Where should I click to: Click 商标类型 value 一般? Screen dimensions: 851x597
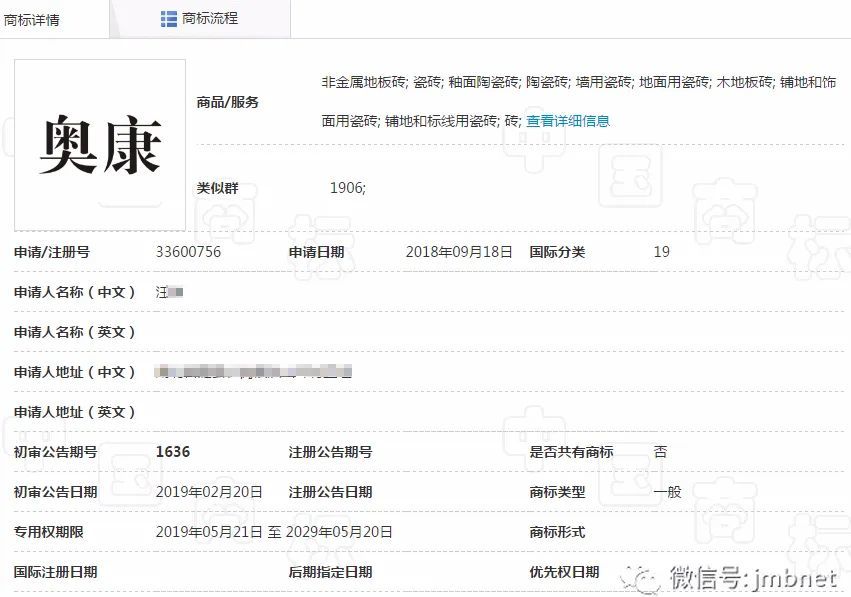click(x=667, y=492)
